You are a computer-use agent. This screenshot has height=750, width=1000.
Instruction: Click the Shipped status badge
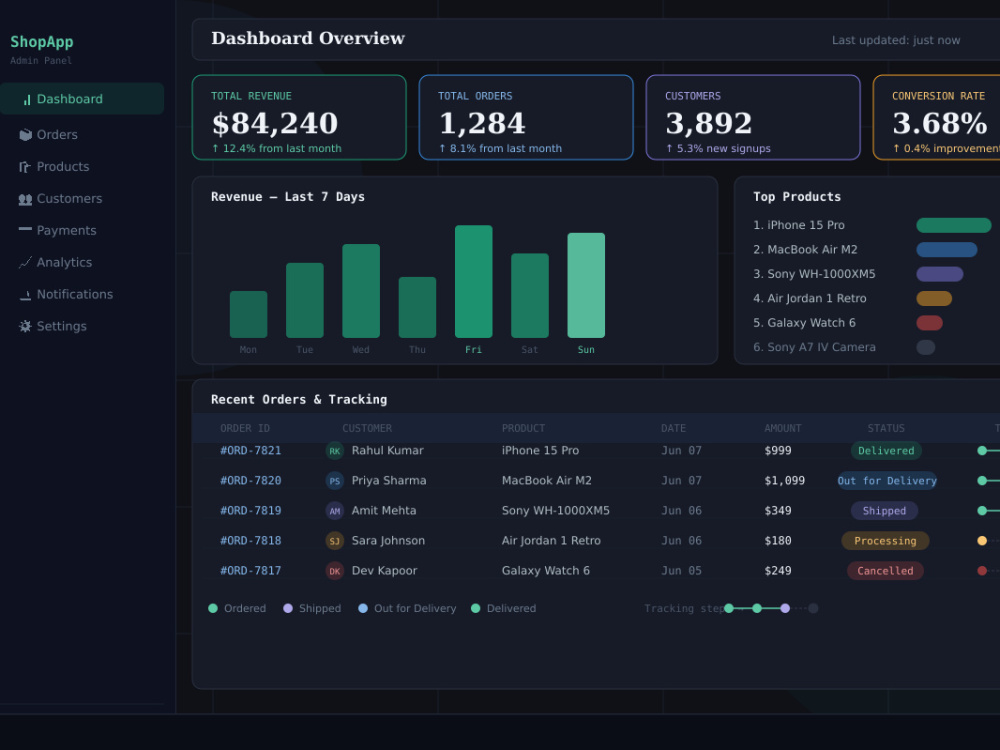click(885, 511)
